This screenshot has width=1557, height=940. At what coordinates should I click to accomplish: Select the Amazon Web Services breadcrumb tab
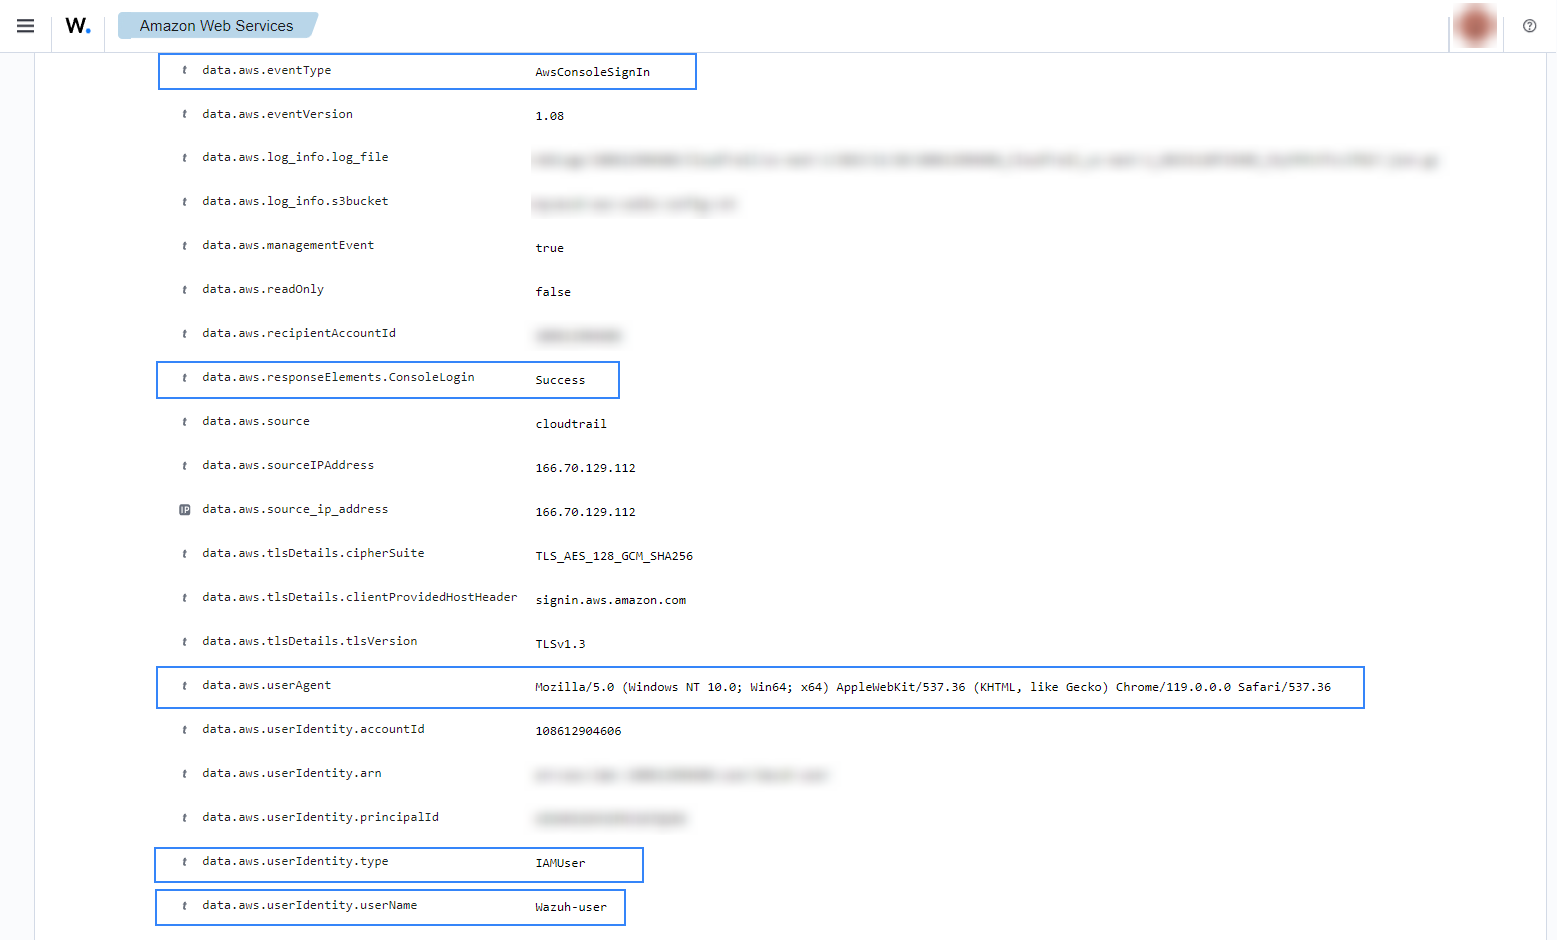point(216,26)
